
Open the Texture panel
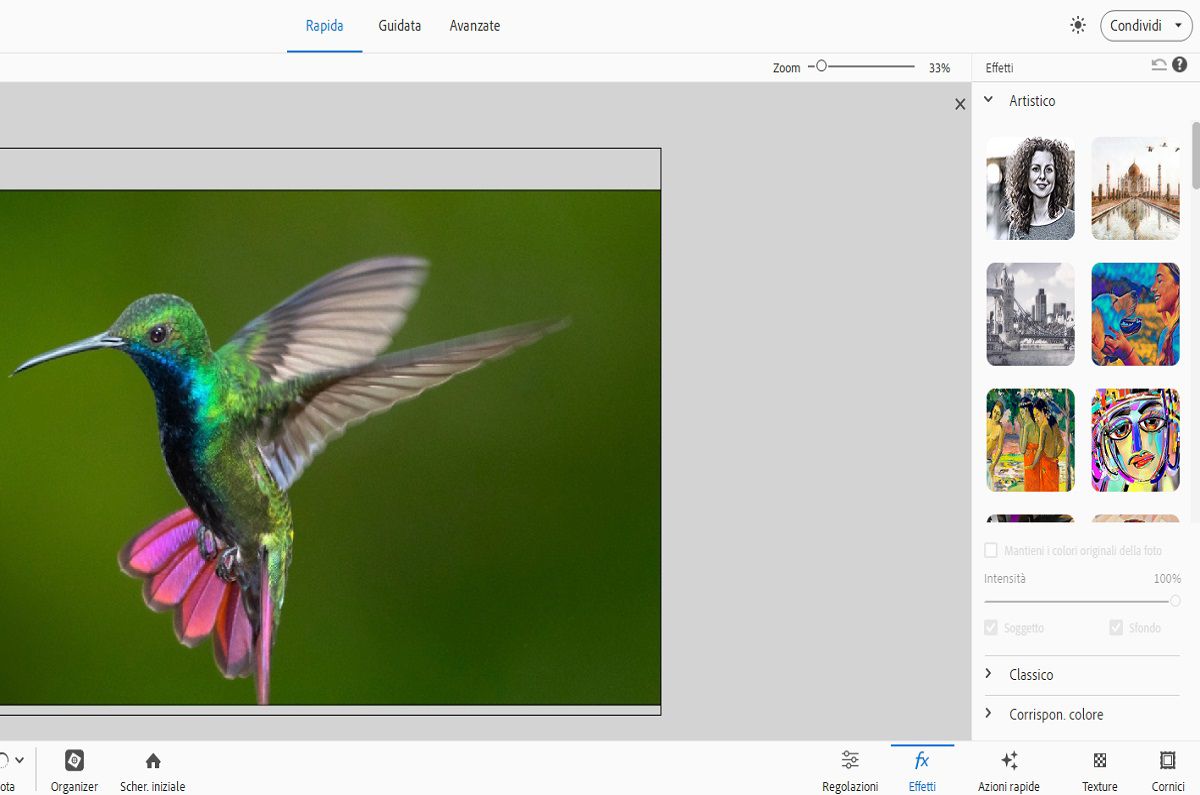click(1100, 770)
